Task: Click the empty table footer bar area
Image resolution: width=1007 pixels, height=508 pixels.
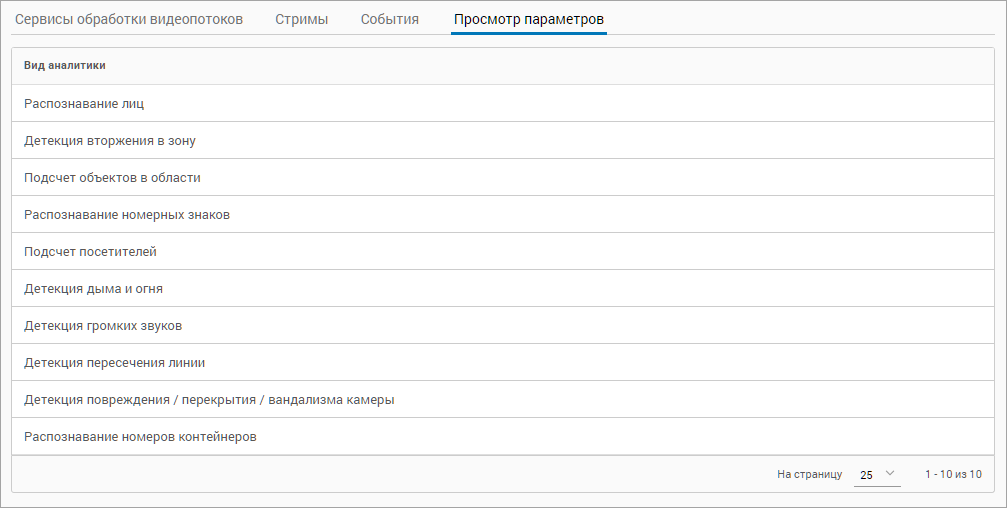Action: coord(400,474)
